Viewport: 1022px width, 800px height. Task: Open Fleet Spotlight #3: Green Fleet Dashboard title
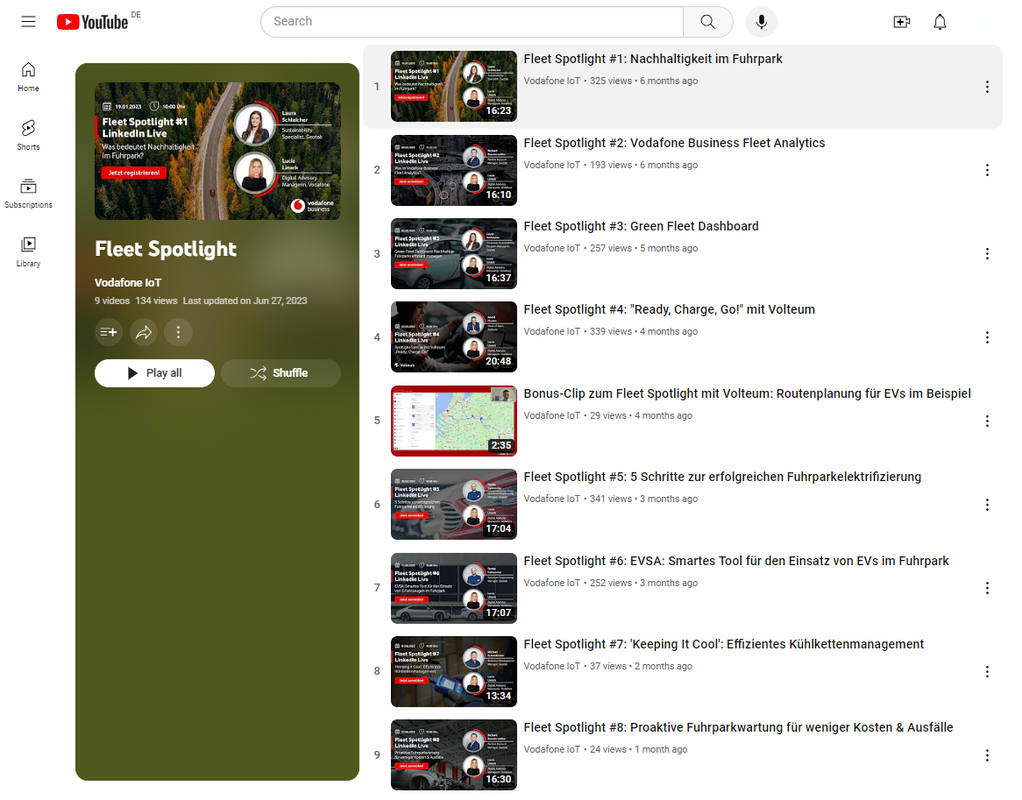click(641, 226)
